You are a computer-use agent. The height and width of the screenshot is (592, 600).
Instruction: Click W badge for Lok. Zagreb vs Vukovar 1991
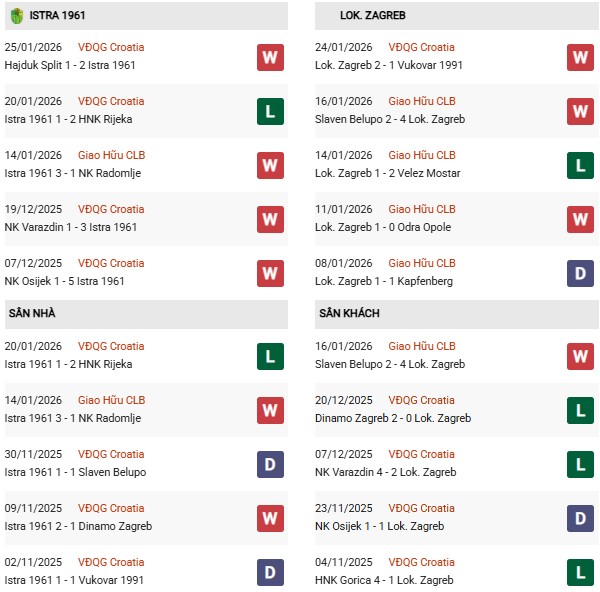pos(580,57)
